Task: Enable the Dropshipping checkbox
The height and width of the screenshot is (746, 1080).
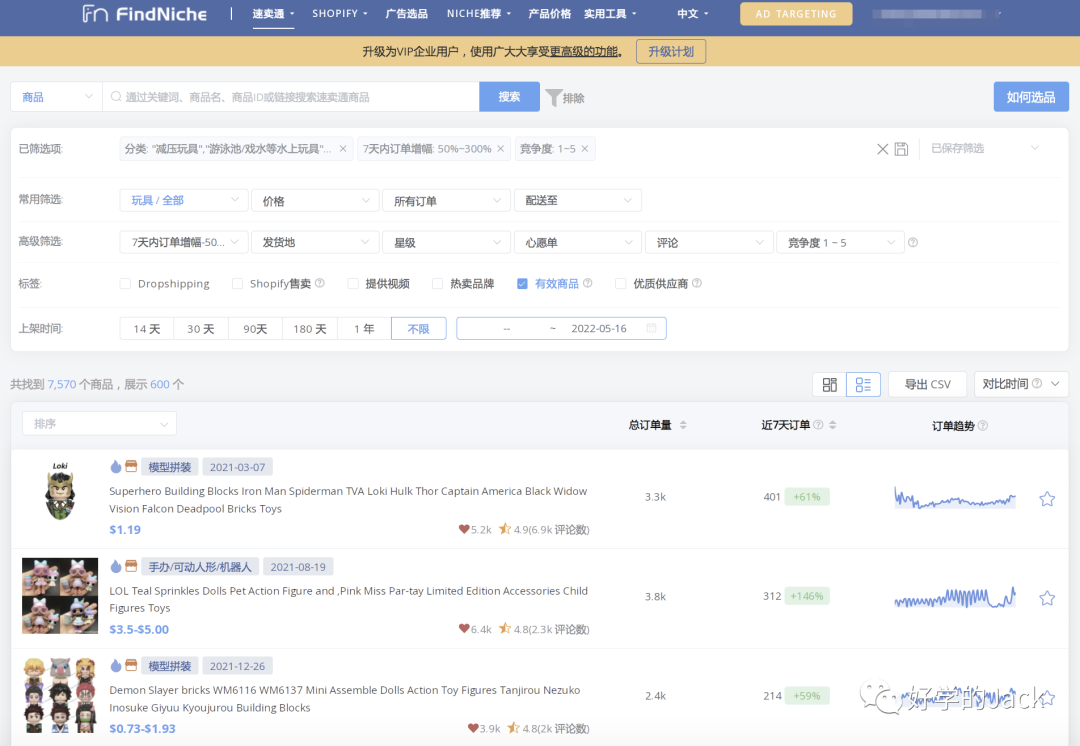Action: pos(125,283)
